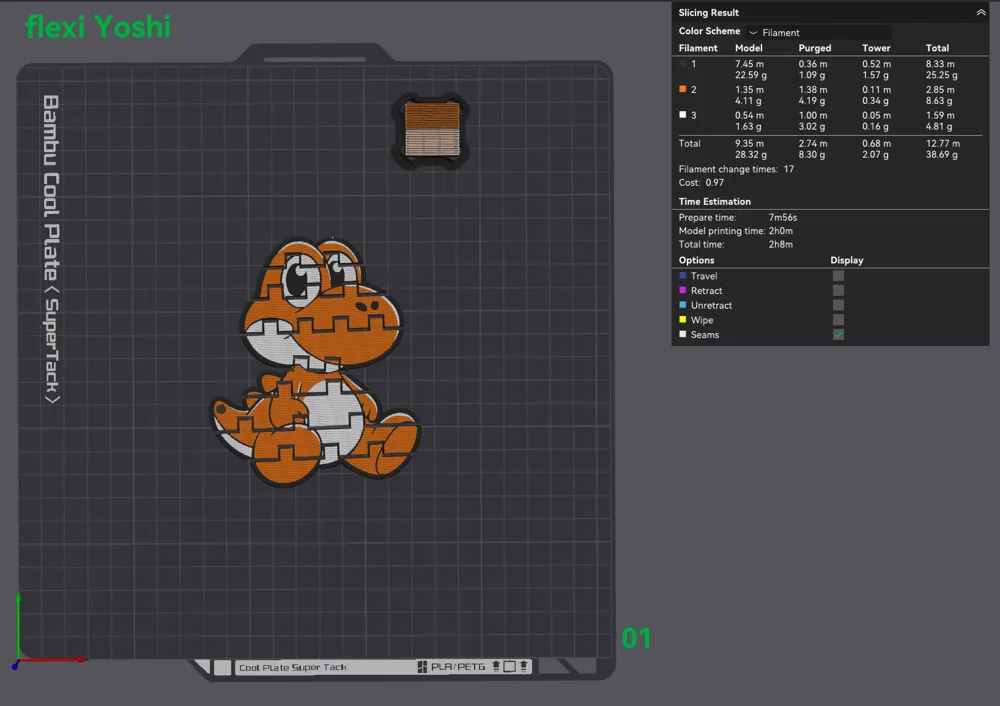Click filament 1 dark color swatch
This screenshot has height=706, width=1000.
(682, 64)
